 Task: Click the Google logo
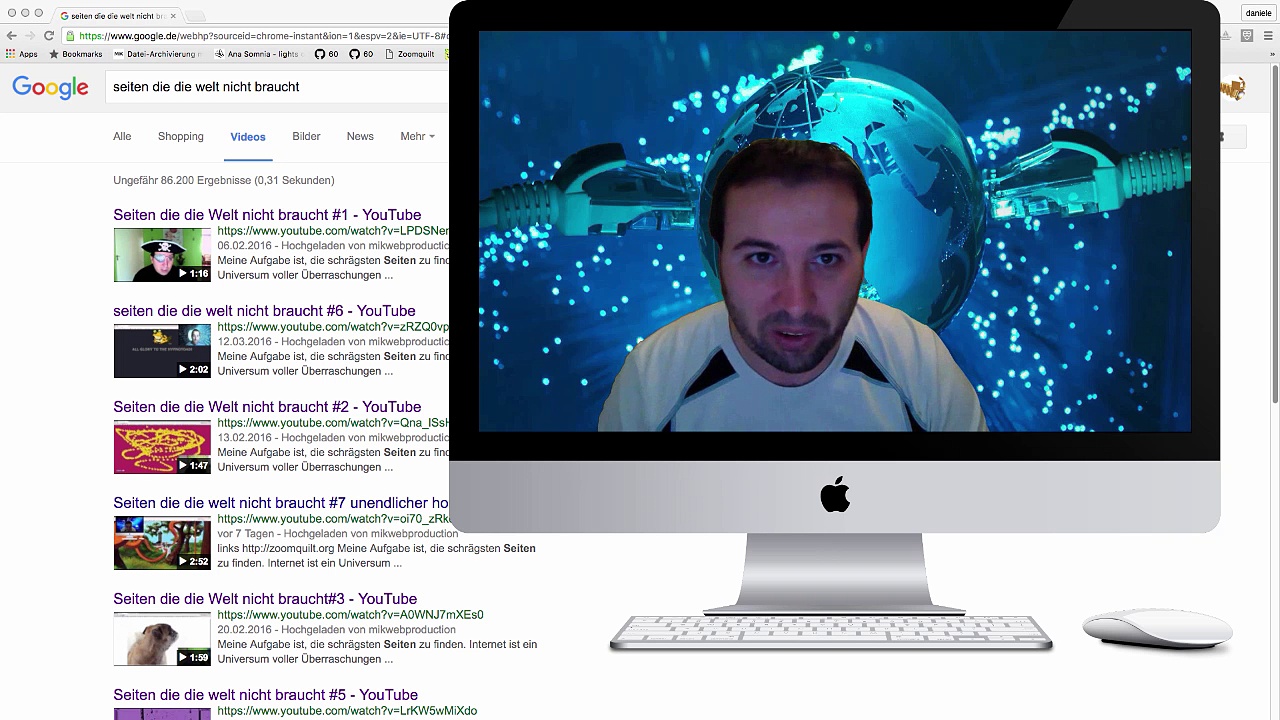50,87
